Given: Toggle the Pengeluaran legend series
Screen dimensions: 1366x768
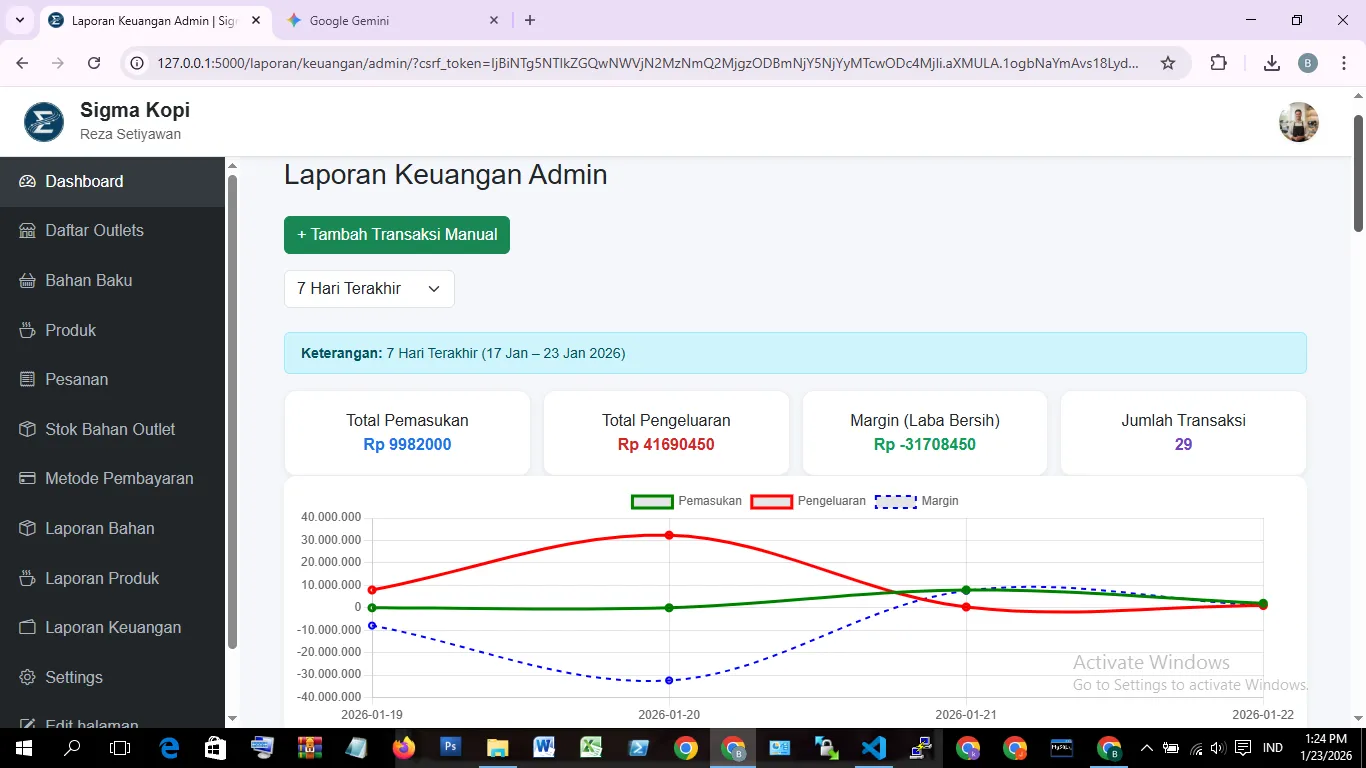Looking at the screenshot, I should pos(808,501).
